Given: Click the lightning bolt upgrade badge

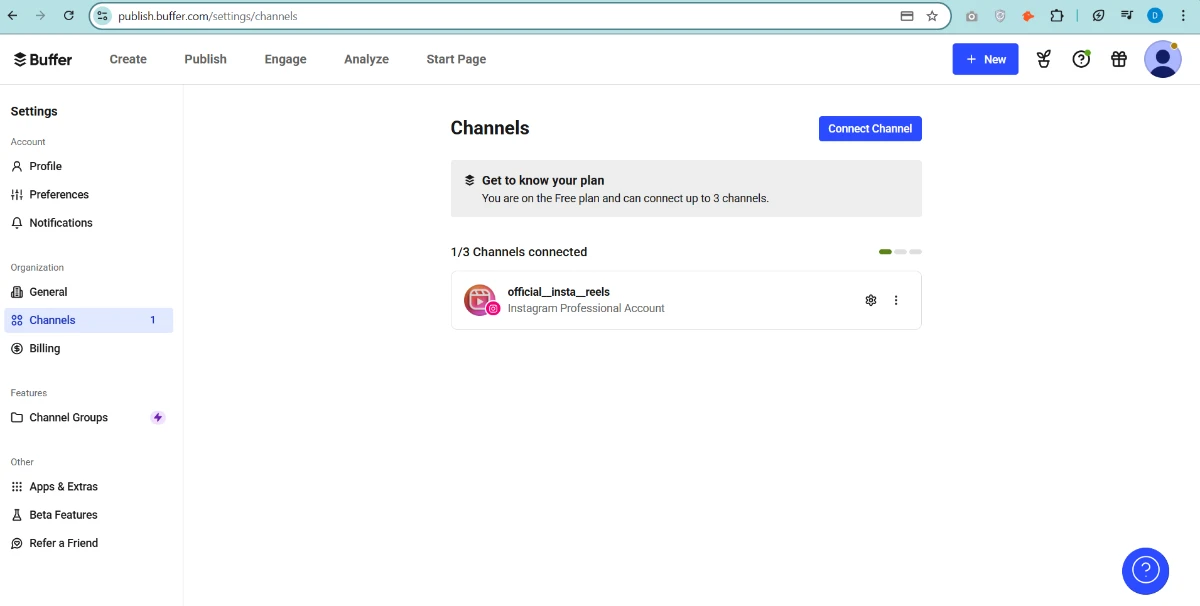Looking at the screenshot, I should [157, 417].
